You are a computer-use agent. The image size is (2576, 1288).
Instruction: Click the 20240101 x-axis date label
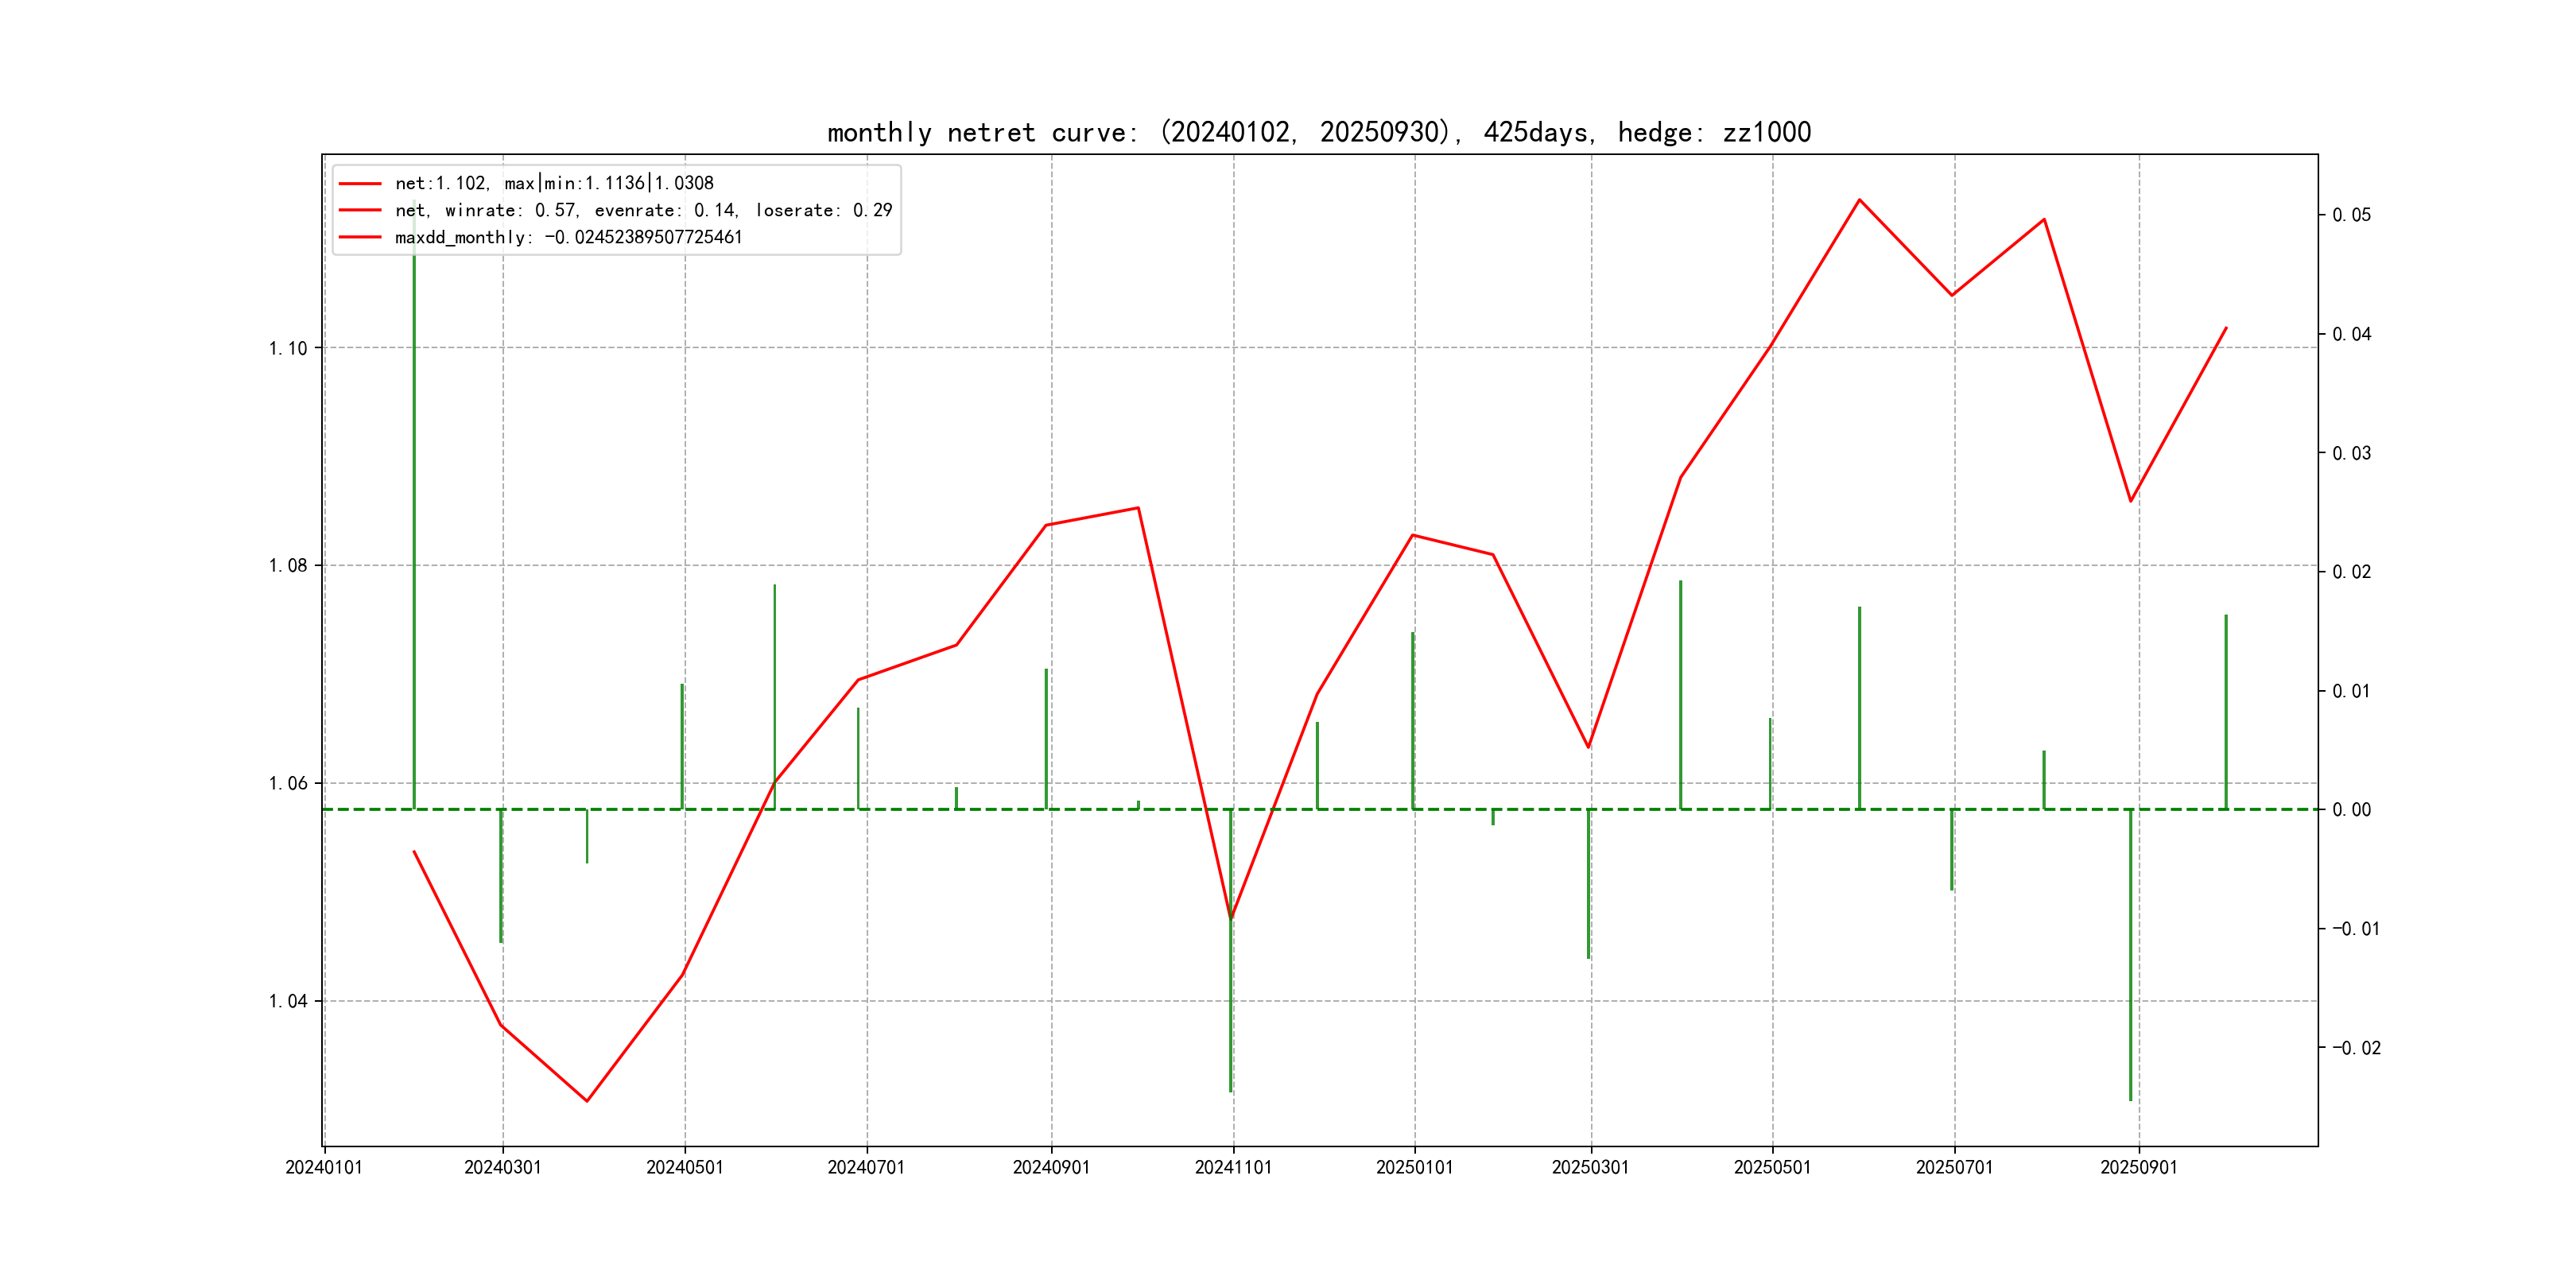click(324, 1167)
